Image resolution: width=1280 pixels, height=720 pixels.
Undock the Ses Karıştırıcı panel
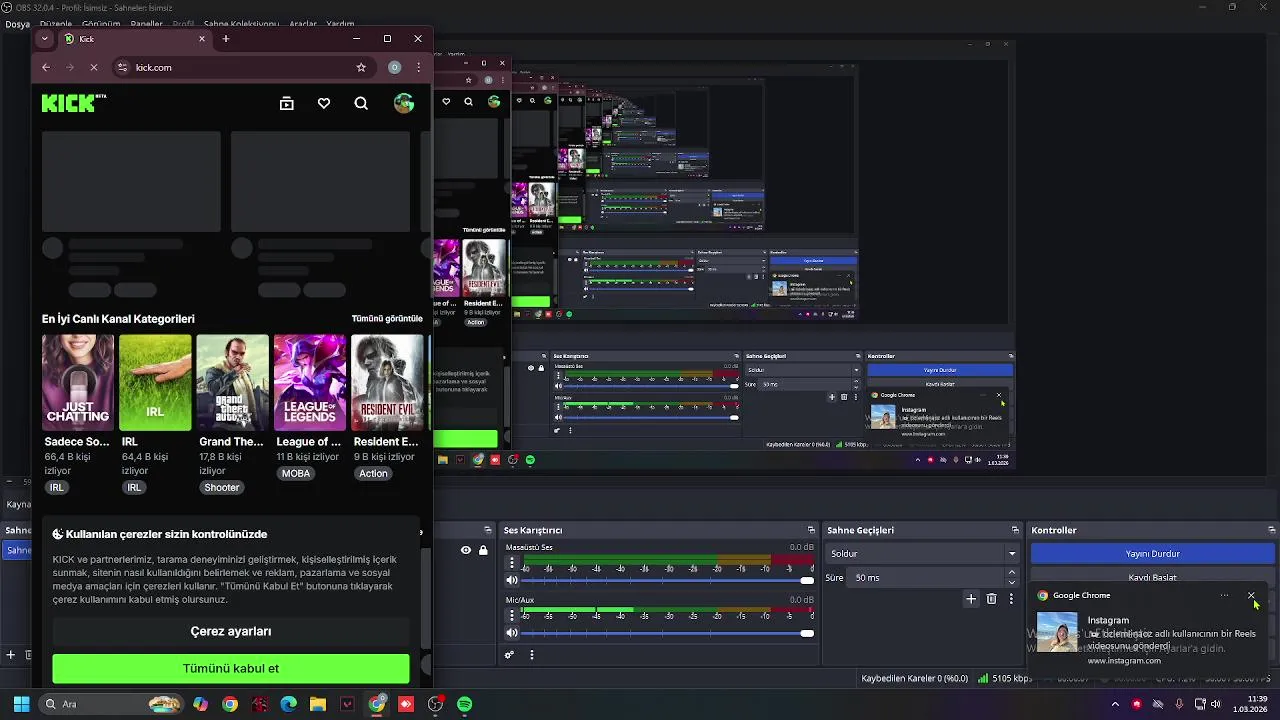[811, 530]
